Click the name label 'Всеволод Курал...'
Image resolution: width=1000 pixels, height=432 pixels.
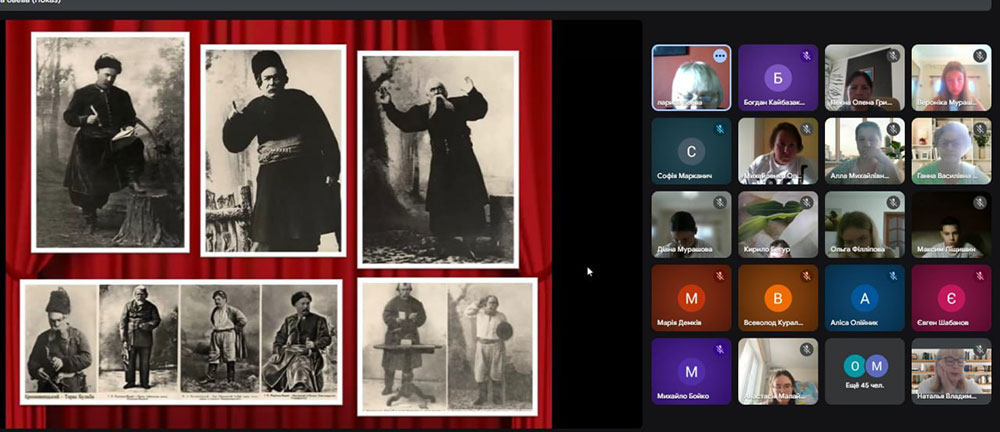[x=773, y=323]
